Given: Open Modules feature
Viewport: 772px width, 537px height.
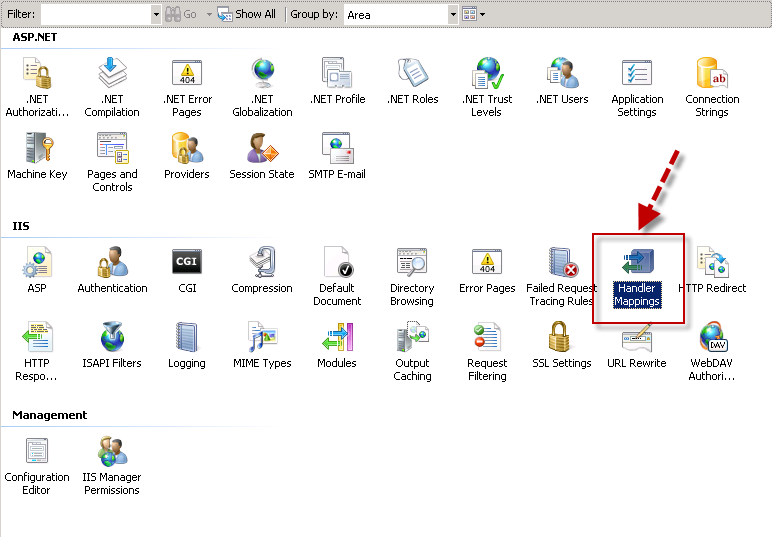Looking at the screenshot, I should pos(337,345).
